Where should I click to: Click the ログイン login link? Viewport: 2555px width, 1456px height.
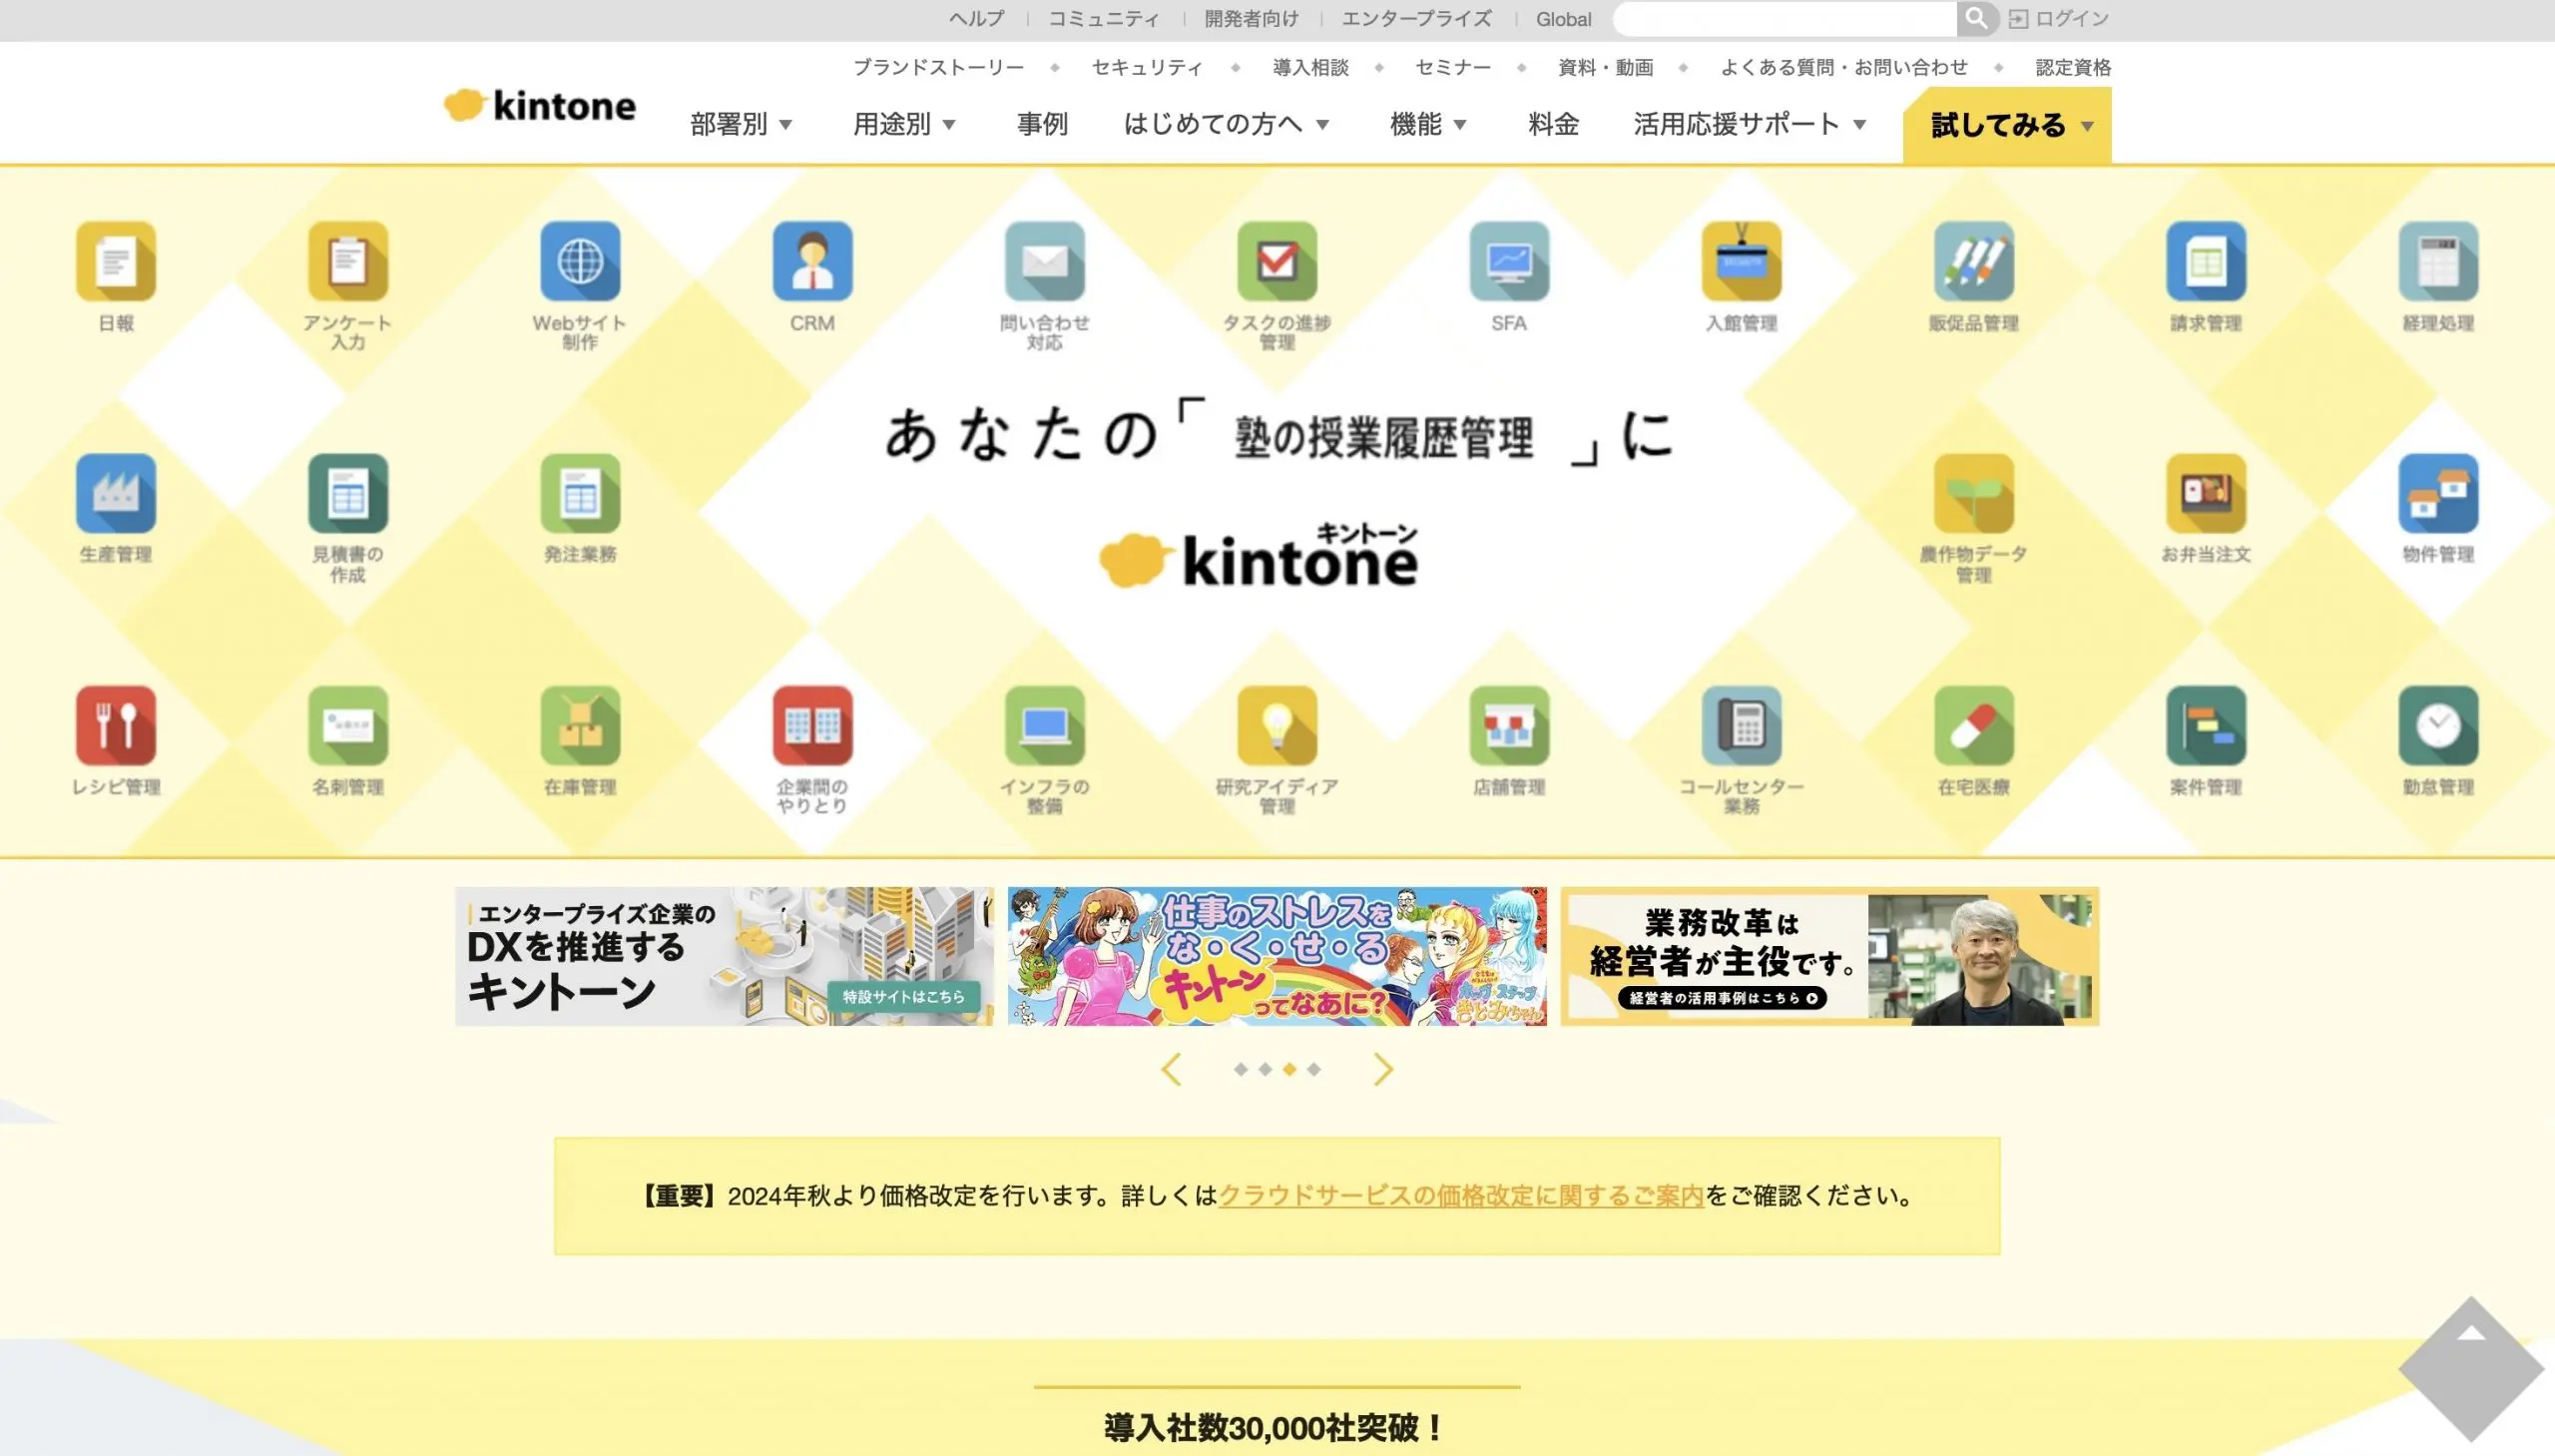click(2059, 18)
